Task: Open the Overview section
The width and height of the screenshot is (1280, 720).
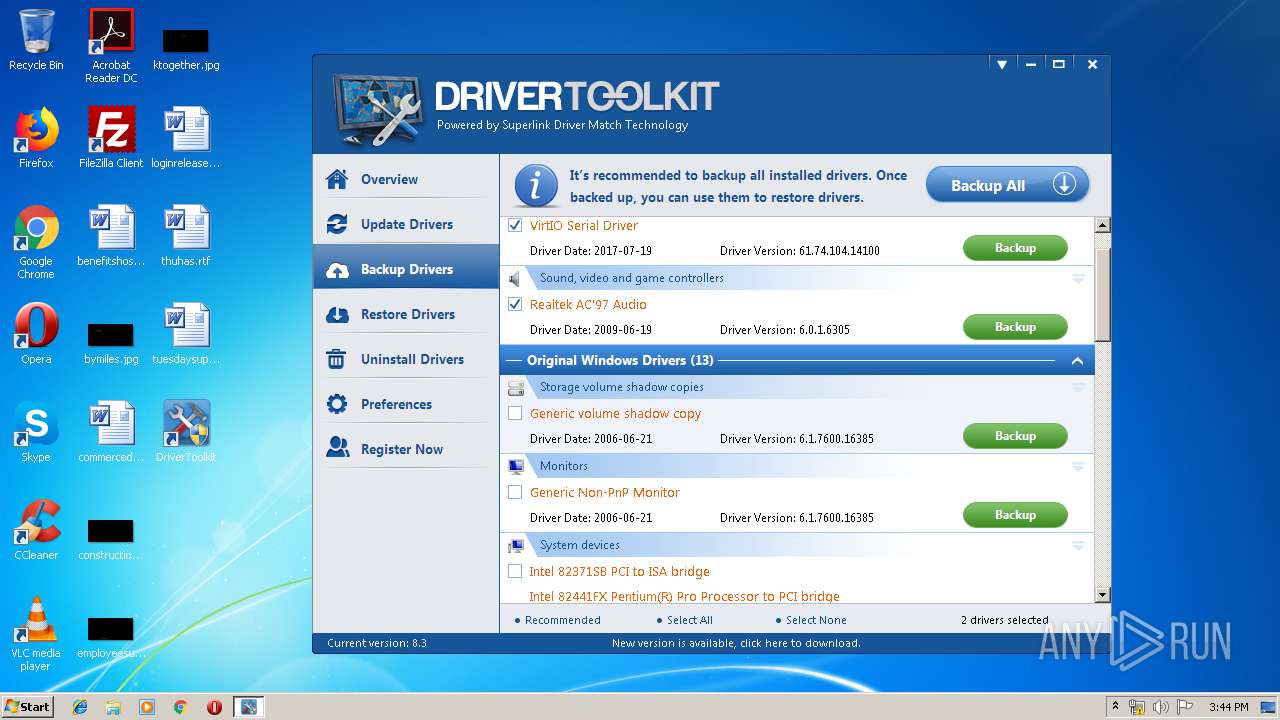Action: click(x=406, y=179)
